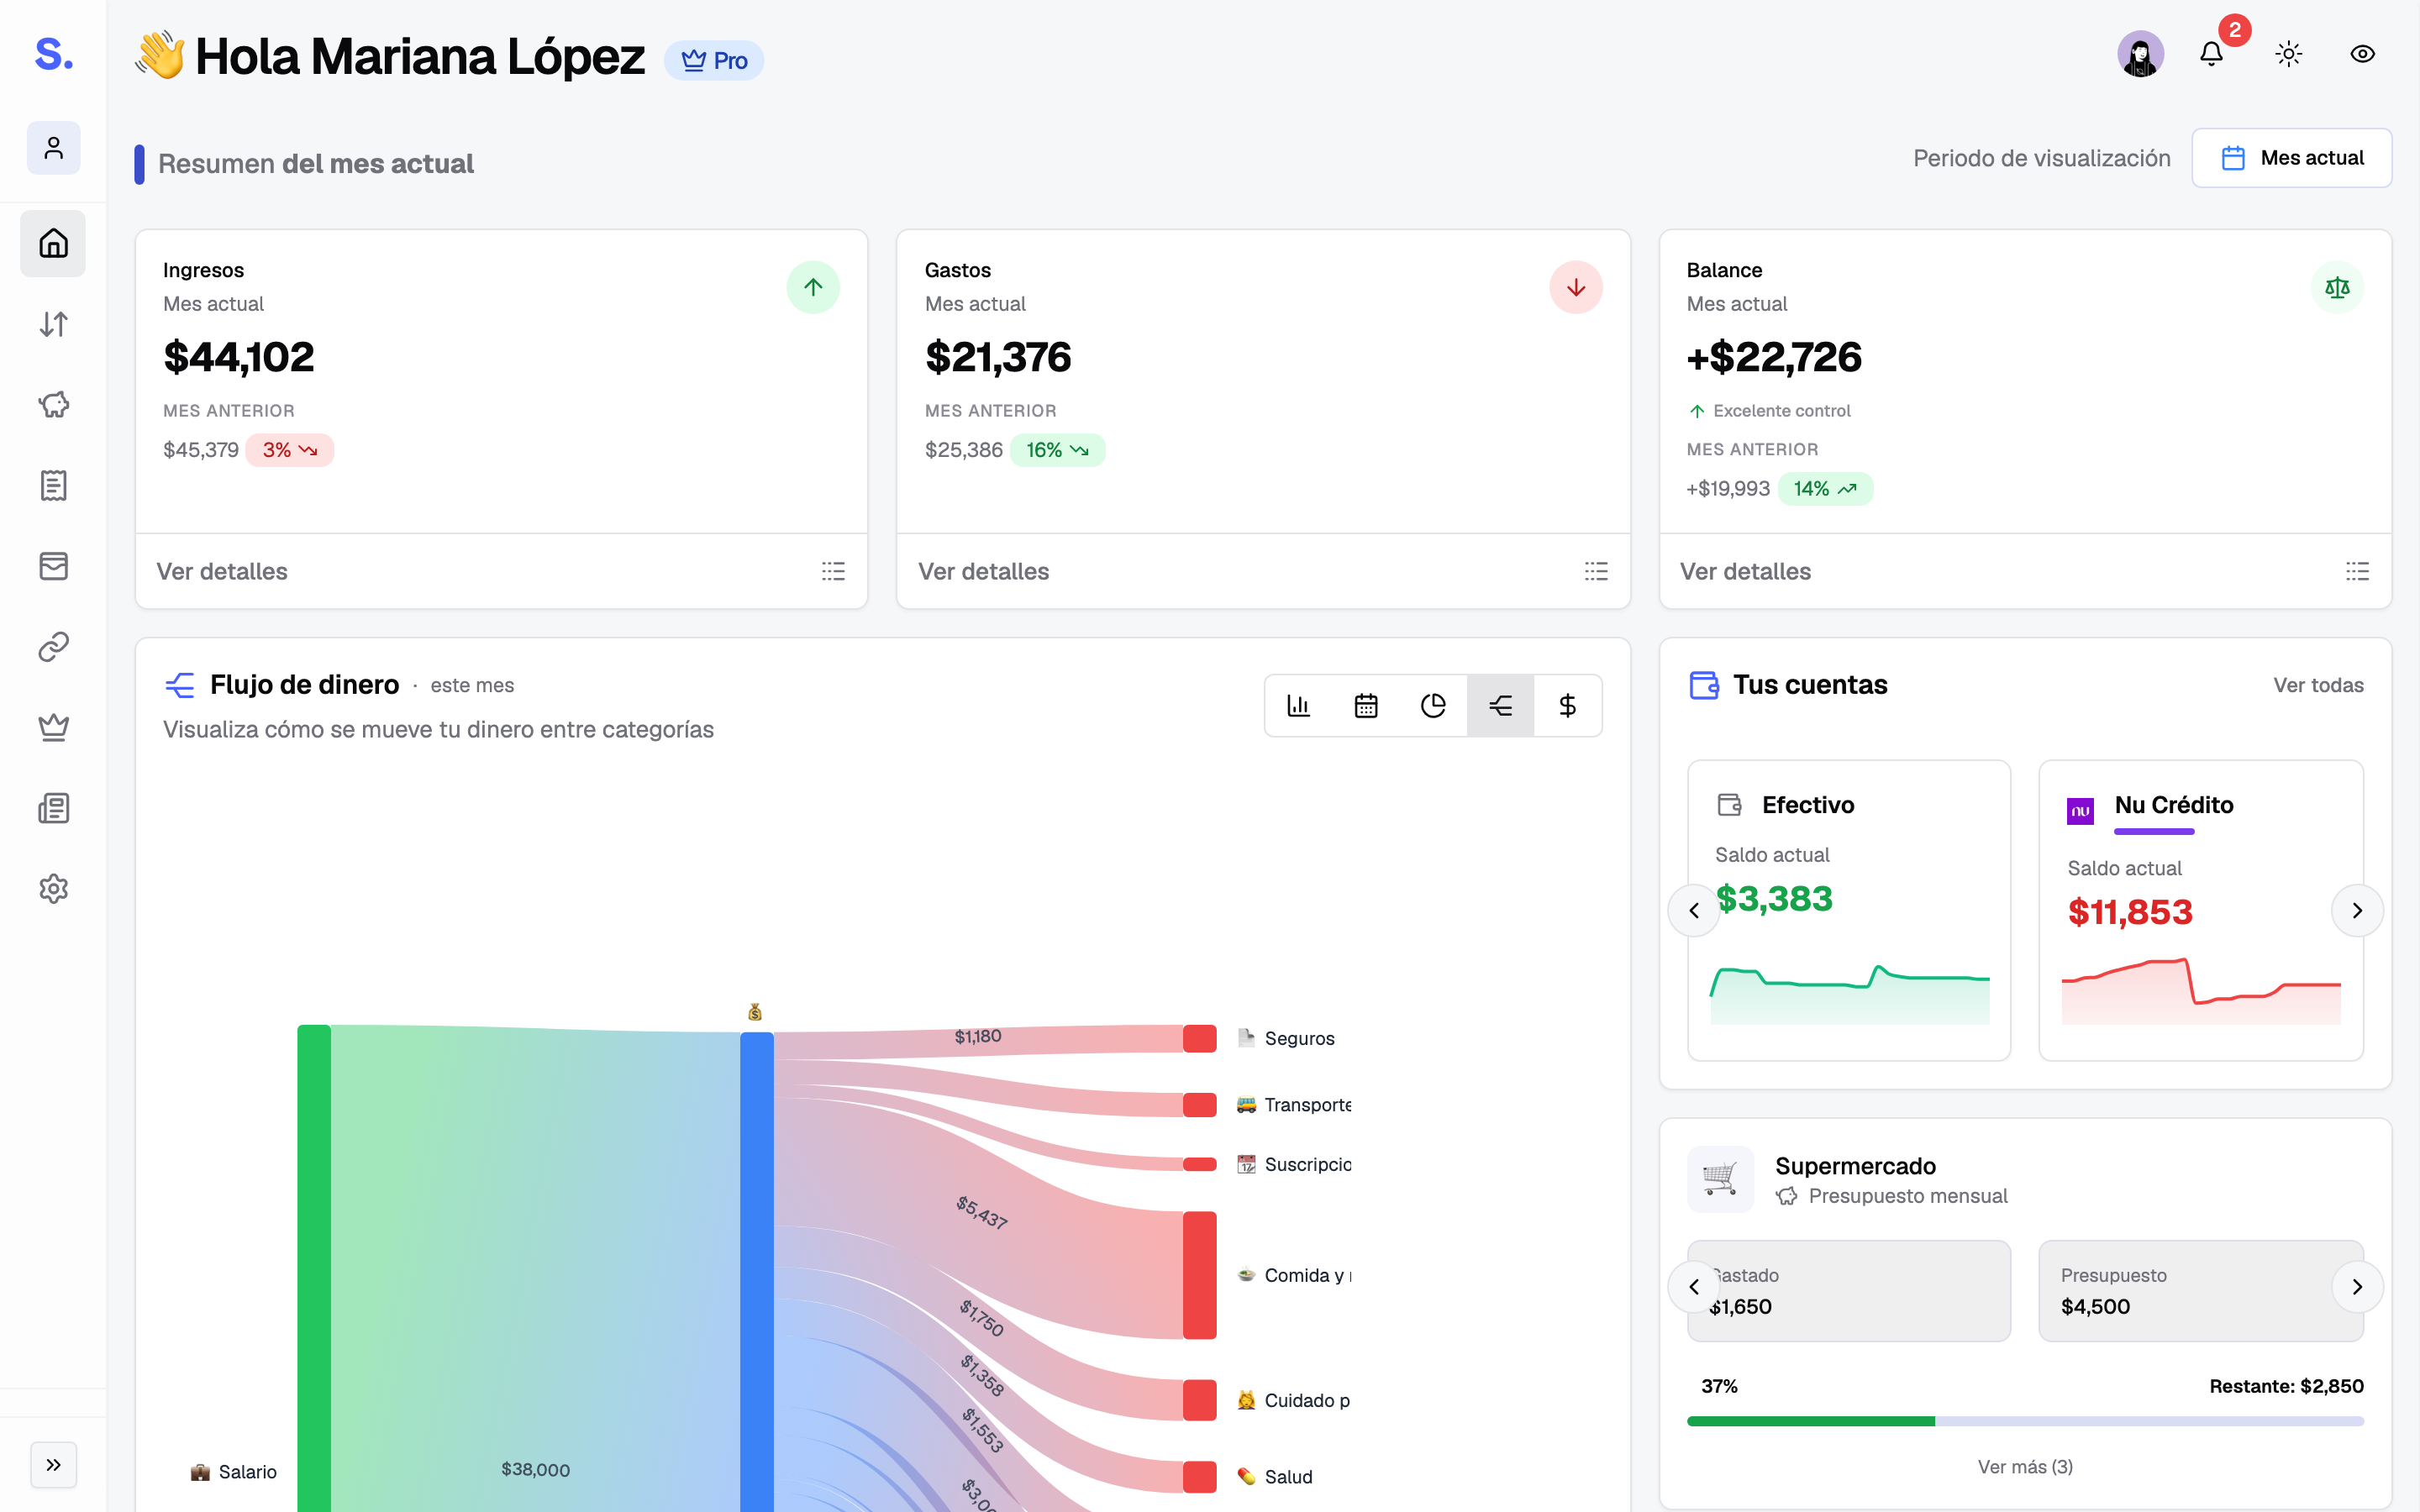Show previous account in Tus cuentas

click(1694, 910)
